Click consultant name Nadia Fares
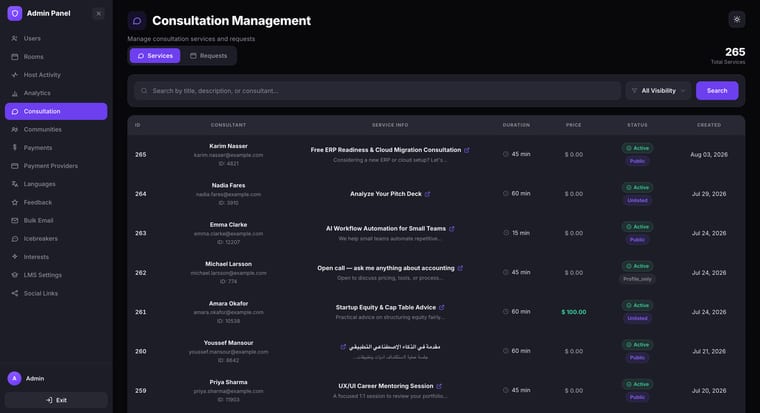The image size is (760, 413). 228,185
